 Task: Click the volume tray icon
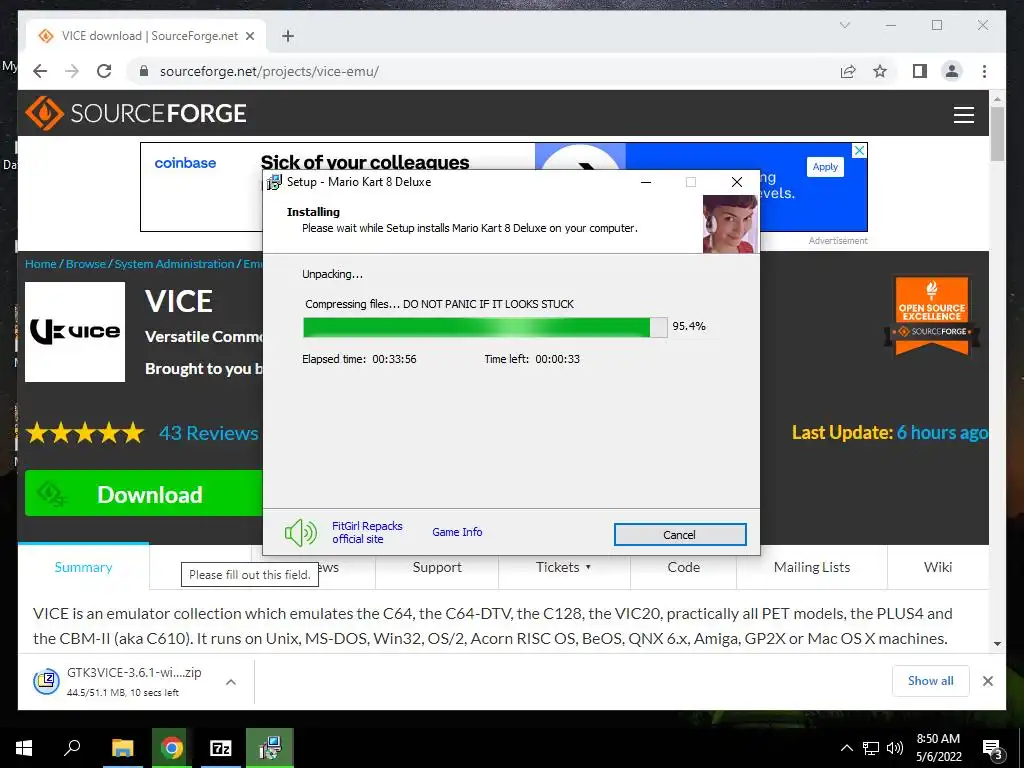tap(895, 748)
